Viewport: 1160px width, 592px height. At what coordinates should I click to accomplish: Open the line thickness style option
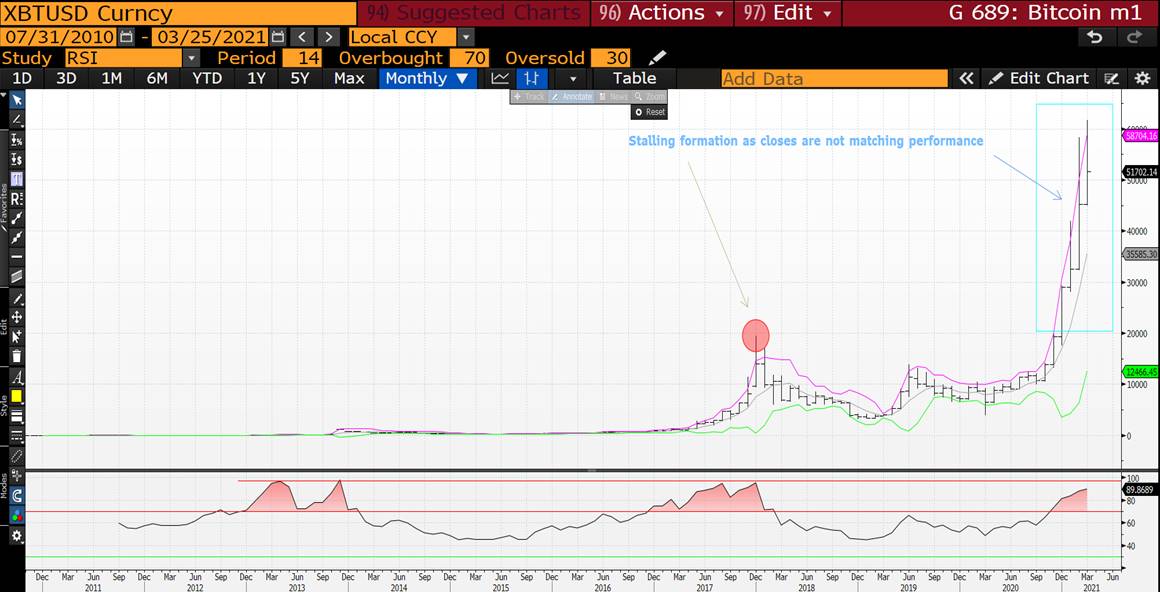[16, 416]
